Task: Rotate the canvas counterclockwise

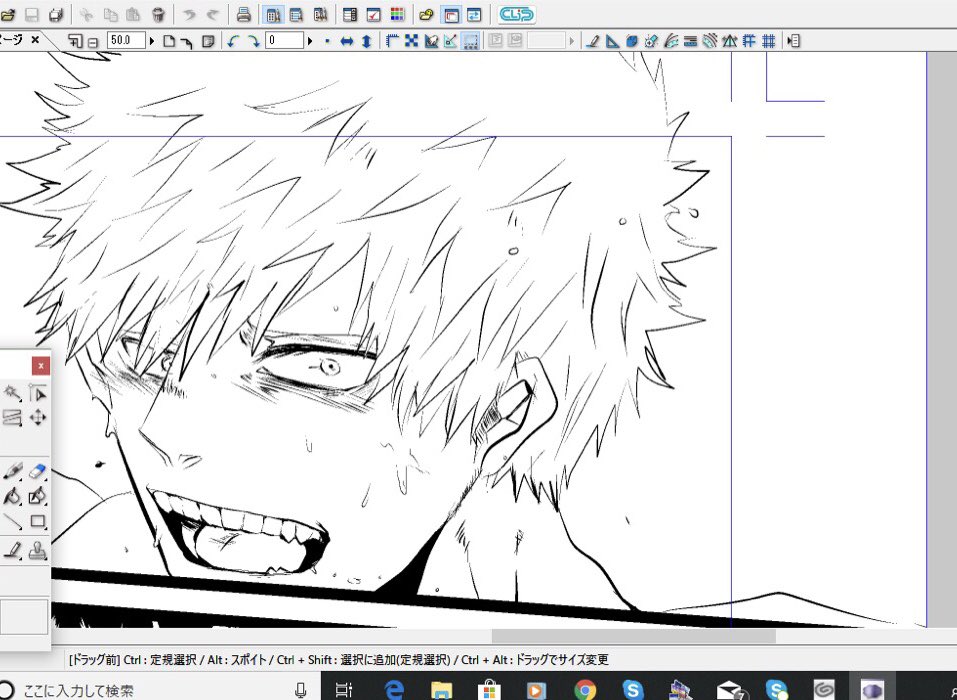Action: pyautogui.click(x=233, y=41)
